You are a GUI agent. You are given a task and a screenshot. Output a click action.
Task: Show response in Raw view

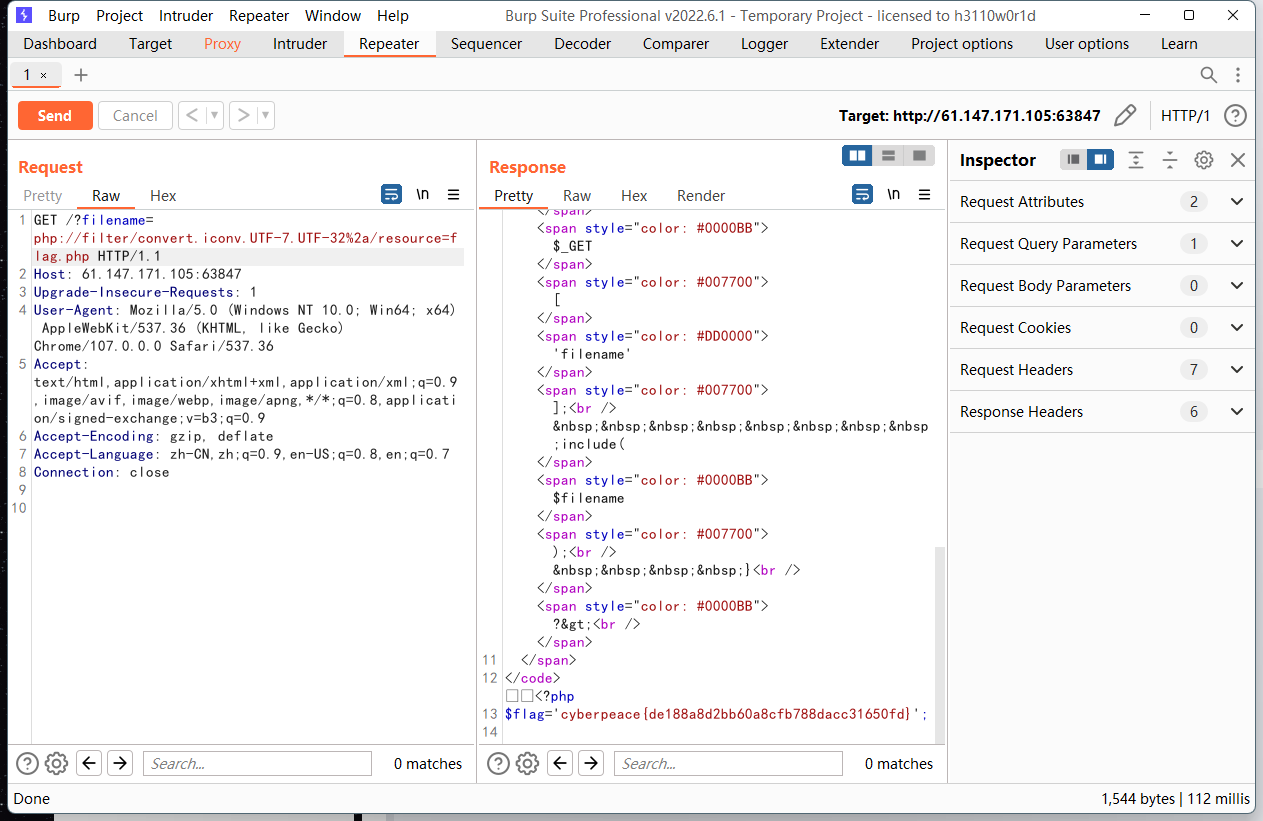pyautogui.click(x=577, y=196)
